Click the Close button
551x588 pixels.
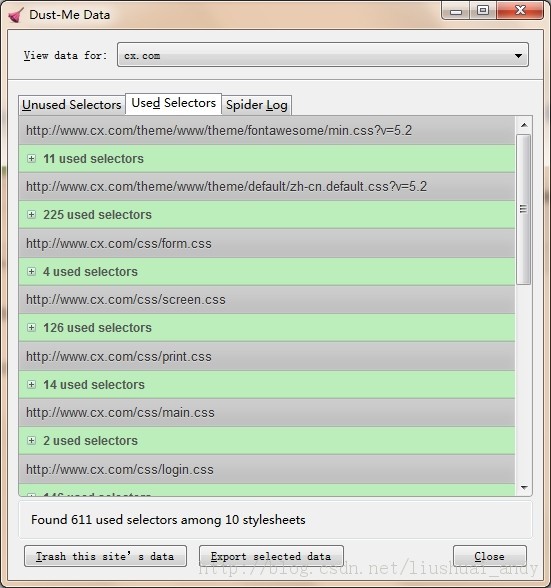[489, 556]
